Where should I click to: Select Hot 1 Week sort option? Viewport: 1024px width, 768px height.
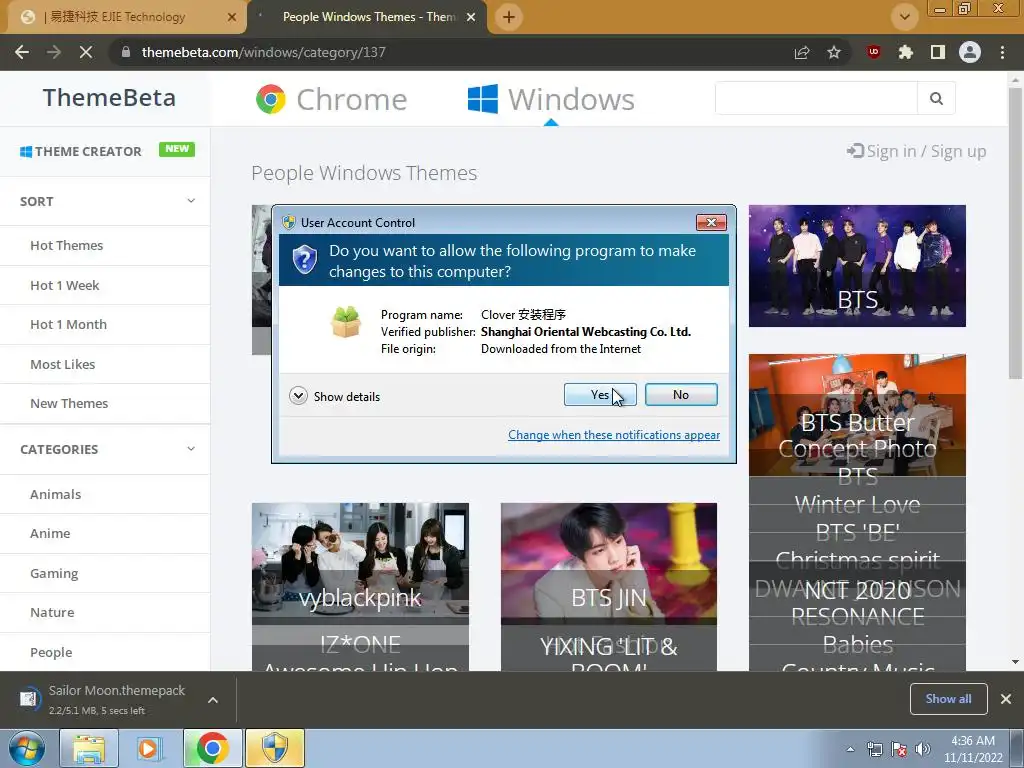65,285
